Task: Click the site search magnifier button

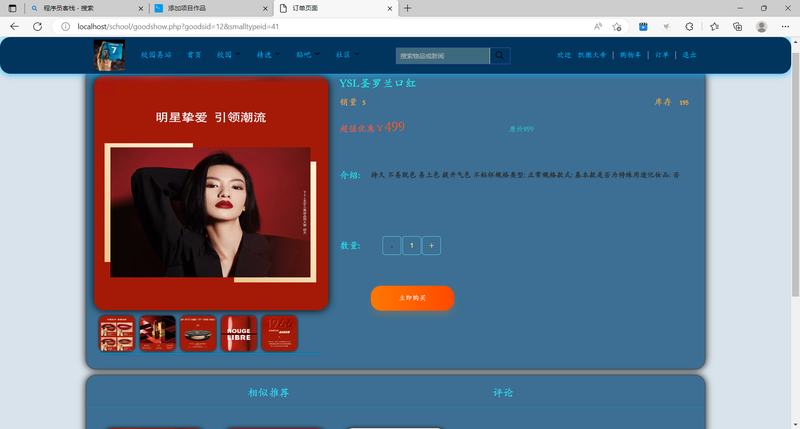Action: [x=499, y=56]
